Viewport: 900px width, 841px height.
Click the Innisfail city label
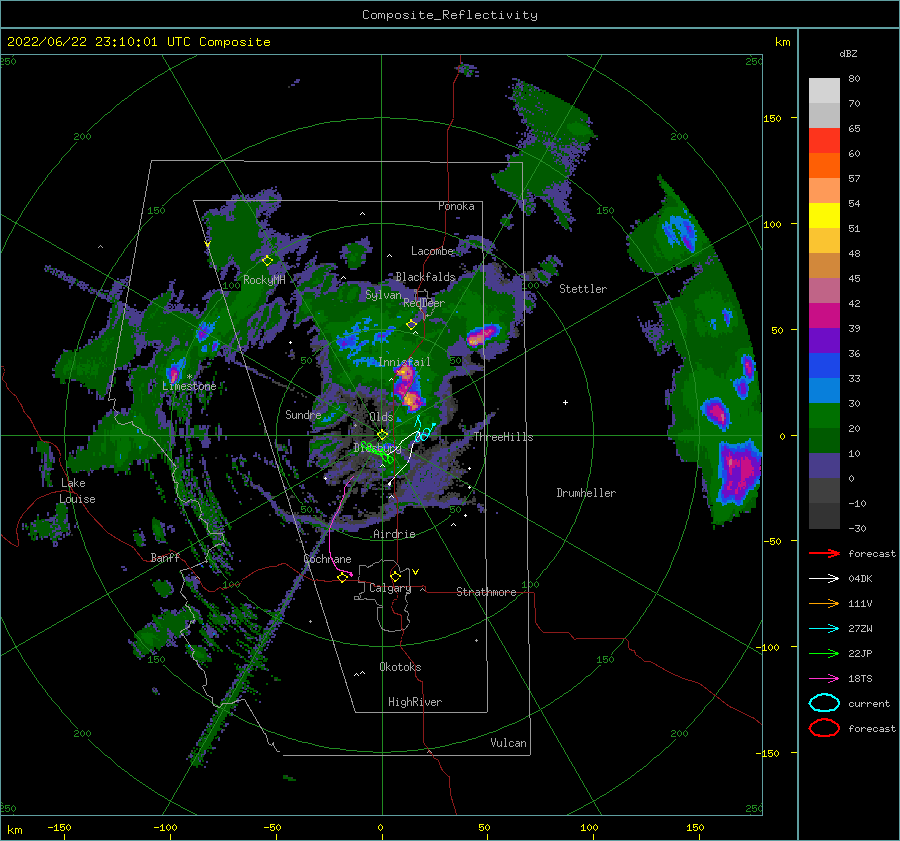pos(404,362)
